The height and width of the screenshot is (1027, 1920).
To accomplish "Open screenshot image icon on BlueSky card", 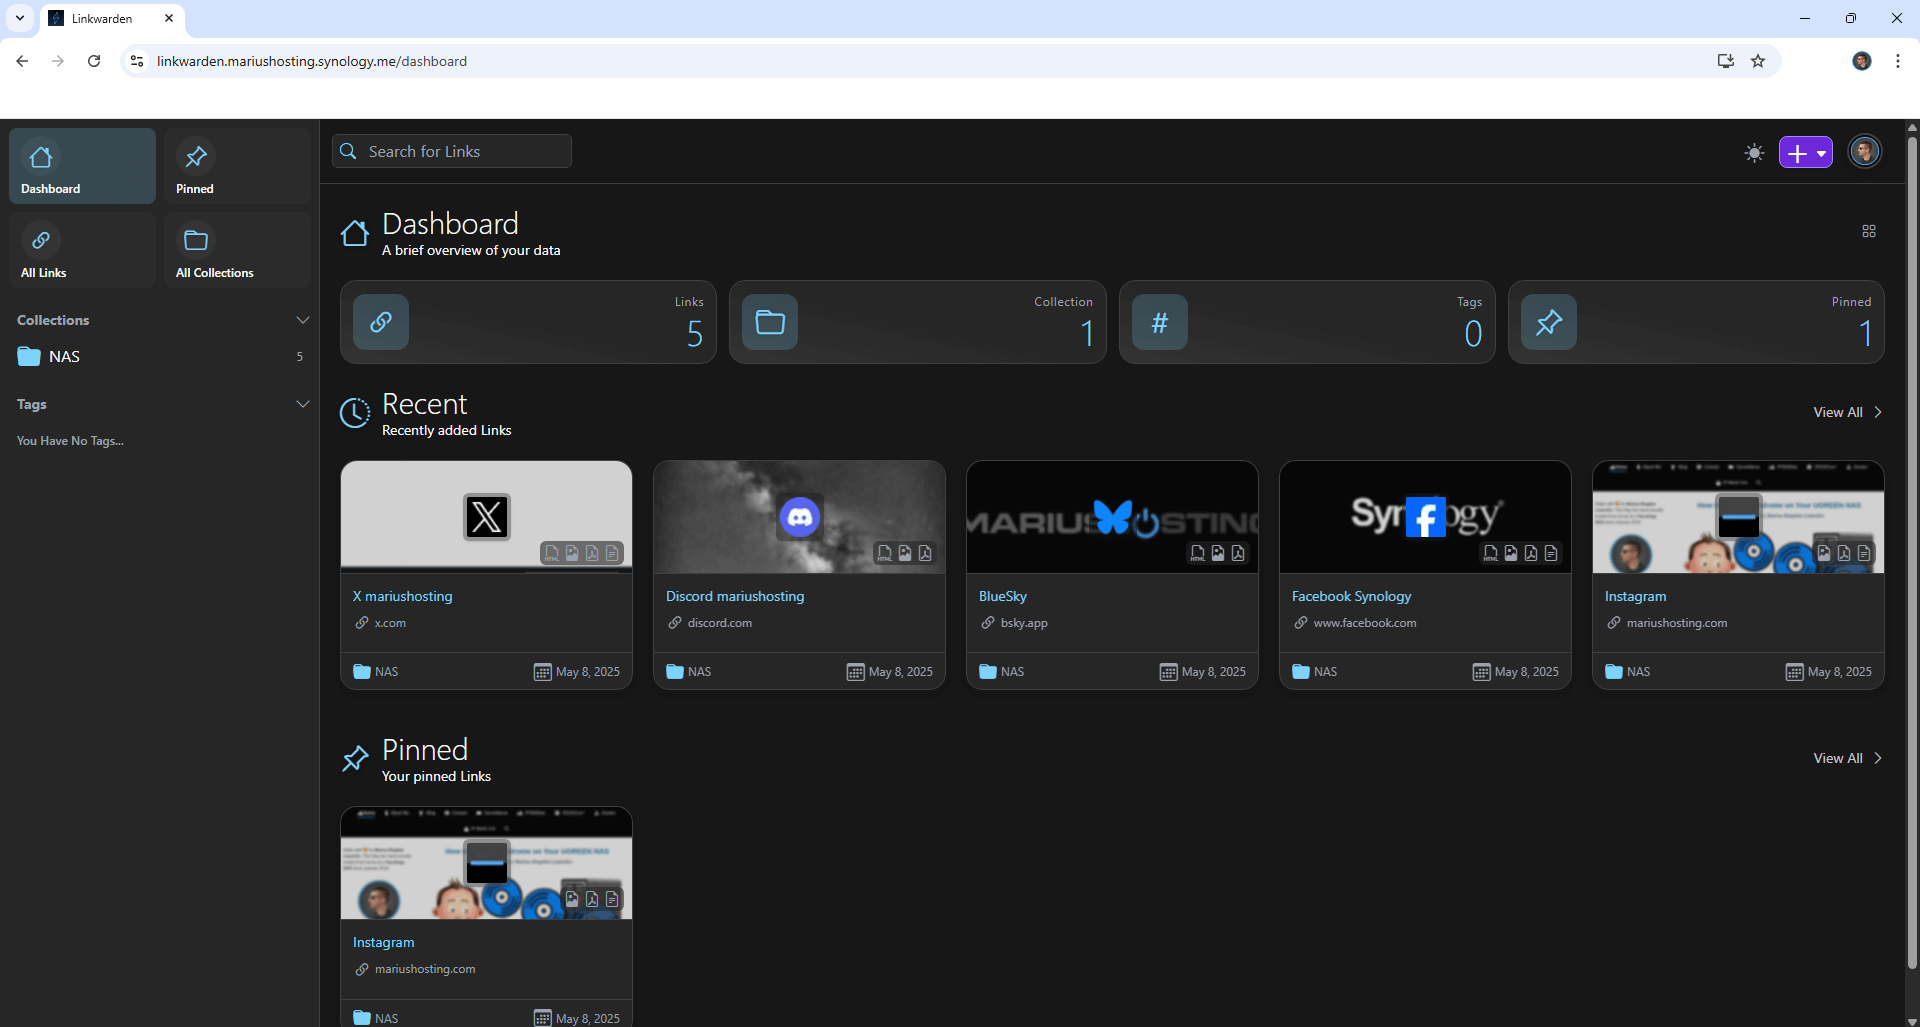I will [1218, 553].
